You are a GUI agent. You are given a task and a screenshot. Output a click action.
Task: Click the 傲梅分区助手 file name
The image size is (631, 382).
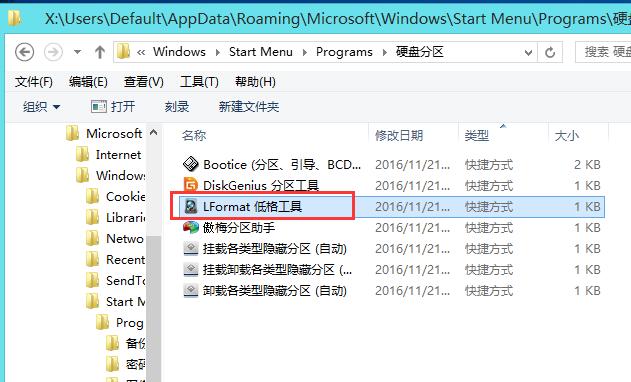239,228
